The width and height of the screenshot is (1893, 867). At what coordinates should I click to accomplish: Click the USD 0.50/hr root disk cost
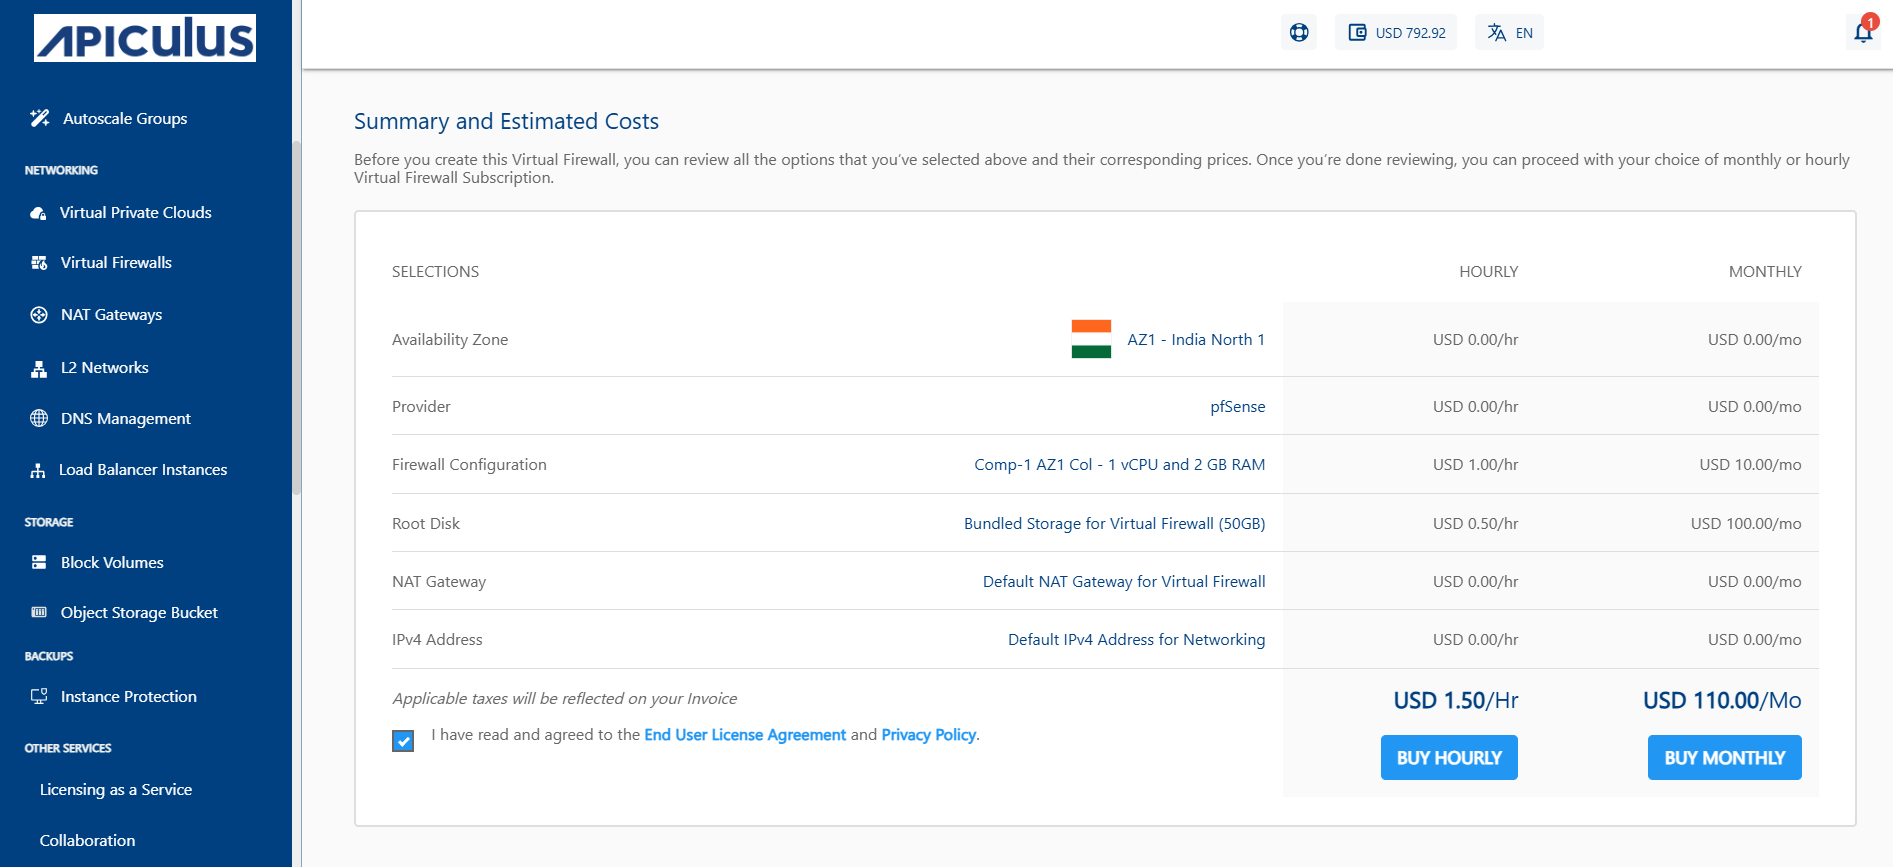tap(1475, 524)
